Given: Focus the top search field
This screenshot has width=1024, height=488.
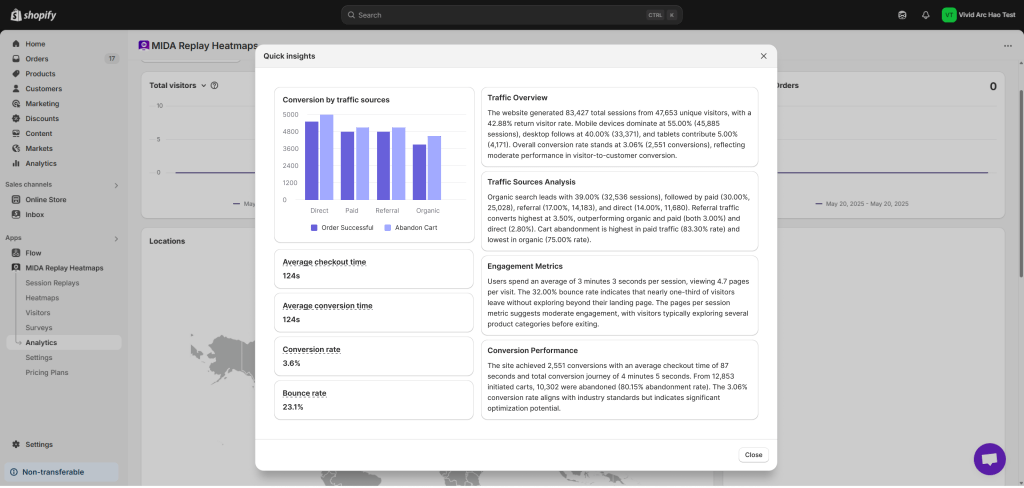Looking at the screenshot, I should pyautogui.click(x=511, y=15).
